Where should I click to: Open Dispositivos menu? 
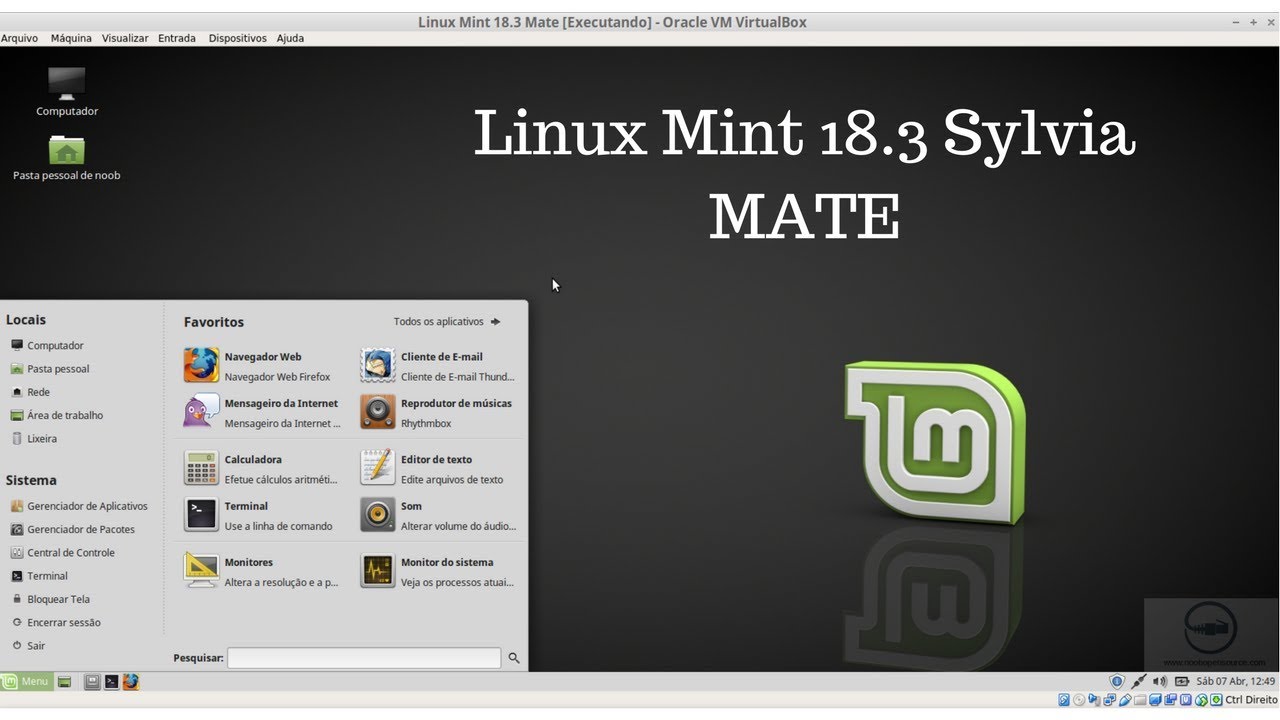point(237,38)
